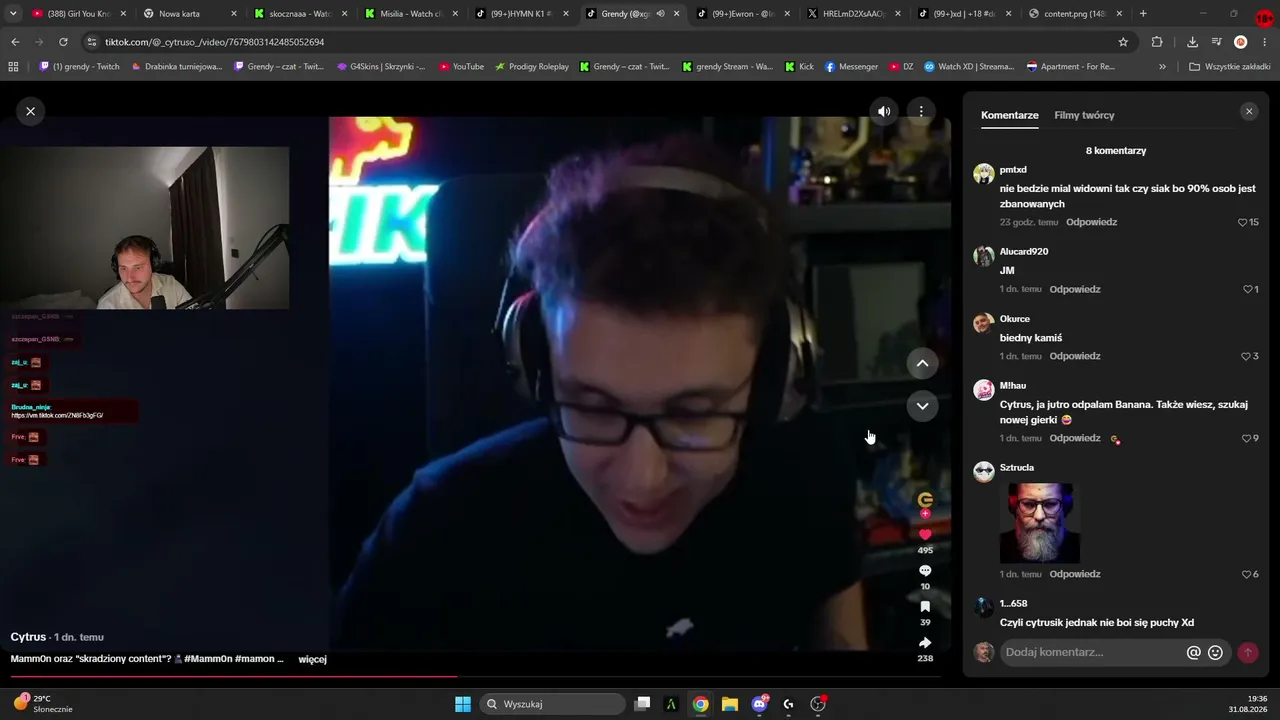
Task: Open the weather widget showing 29°C
Action: (42, 704)
